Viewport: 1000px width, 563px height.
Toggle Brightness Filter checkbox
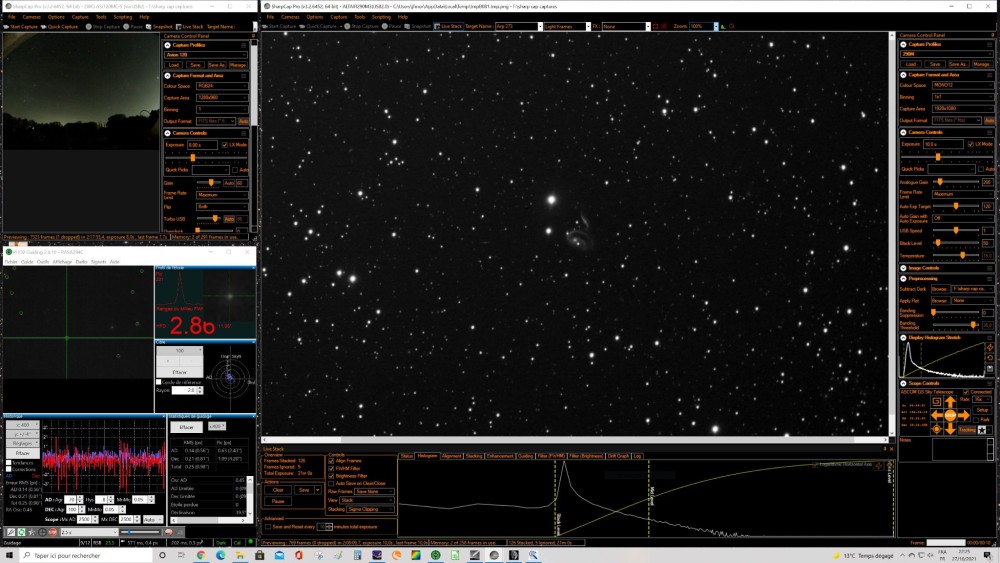(x=331, y=476)
